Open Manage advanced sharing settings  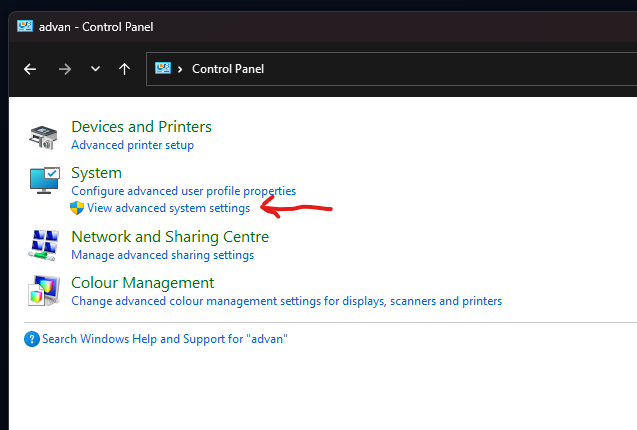(x=162, y=255)
